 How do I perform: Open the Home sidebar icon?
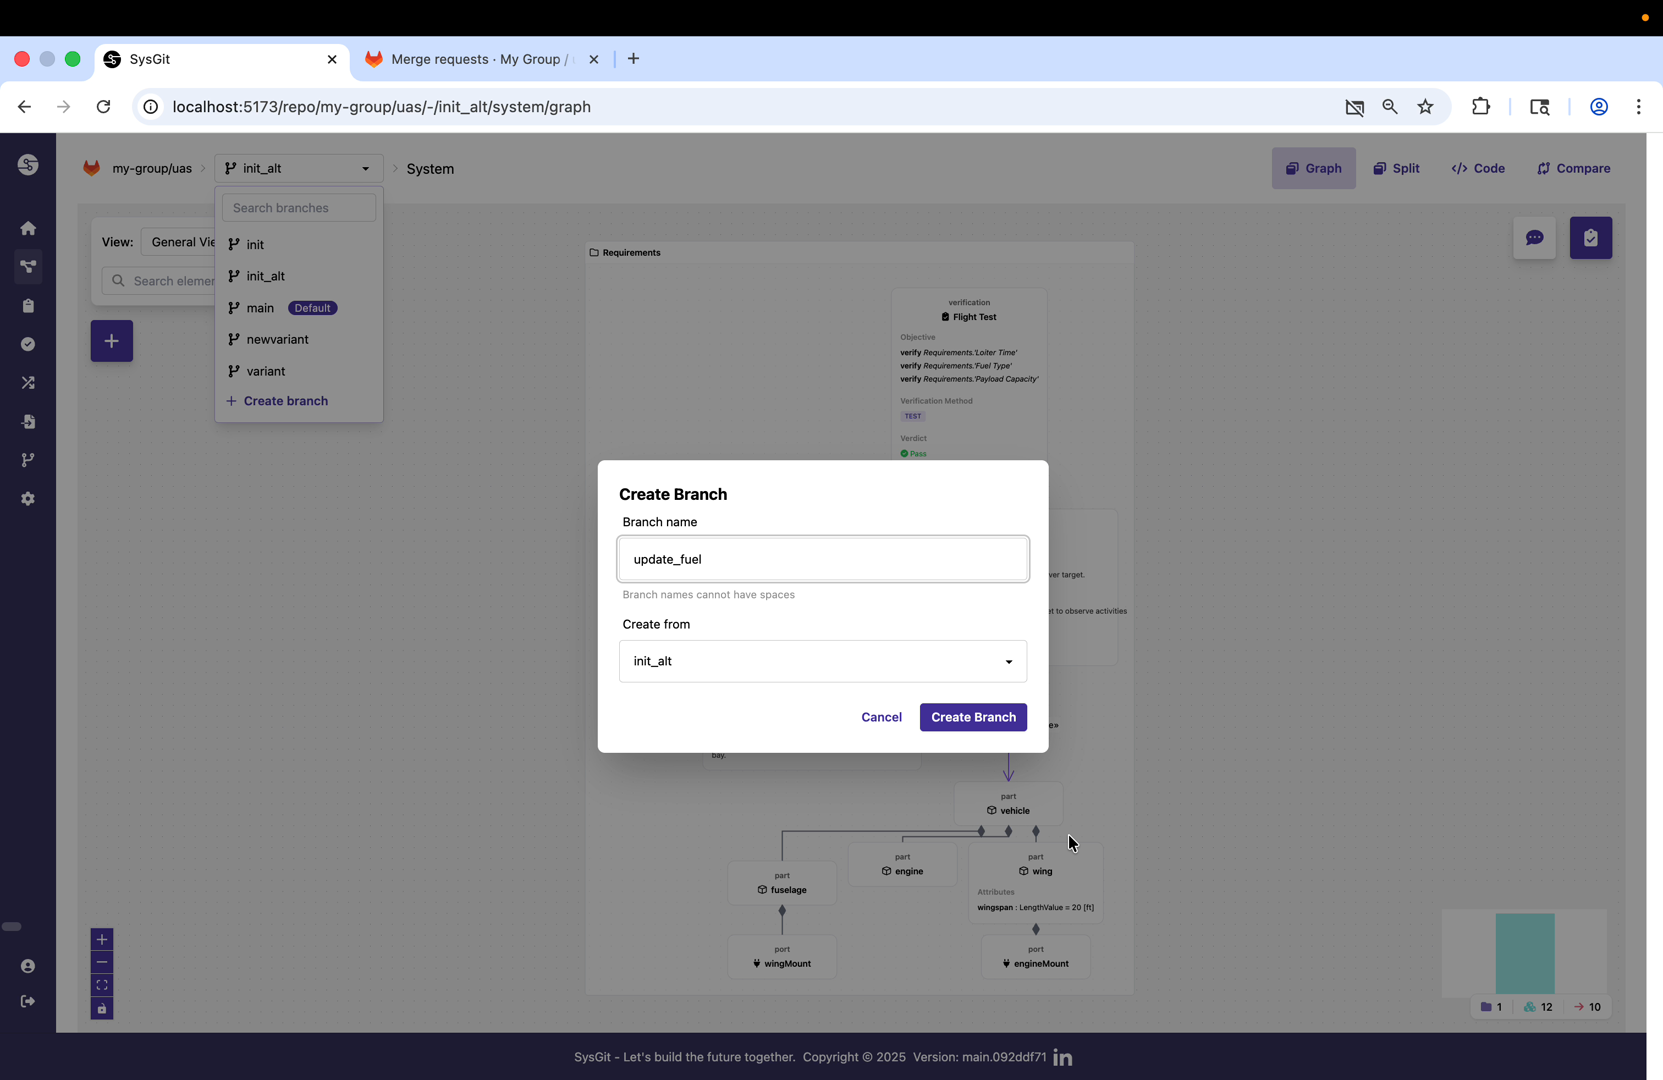[x=28, y=228]
